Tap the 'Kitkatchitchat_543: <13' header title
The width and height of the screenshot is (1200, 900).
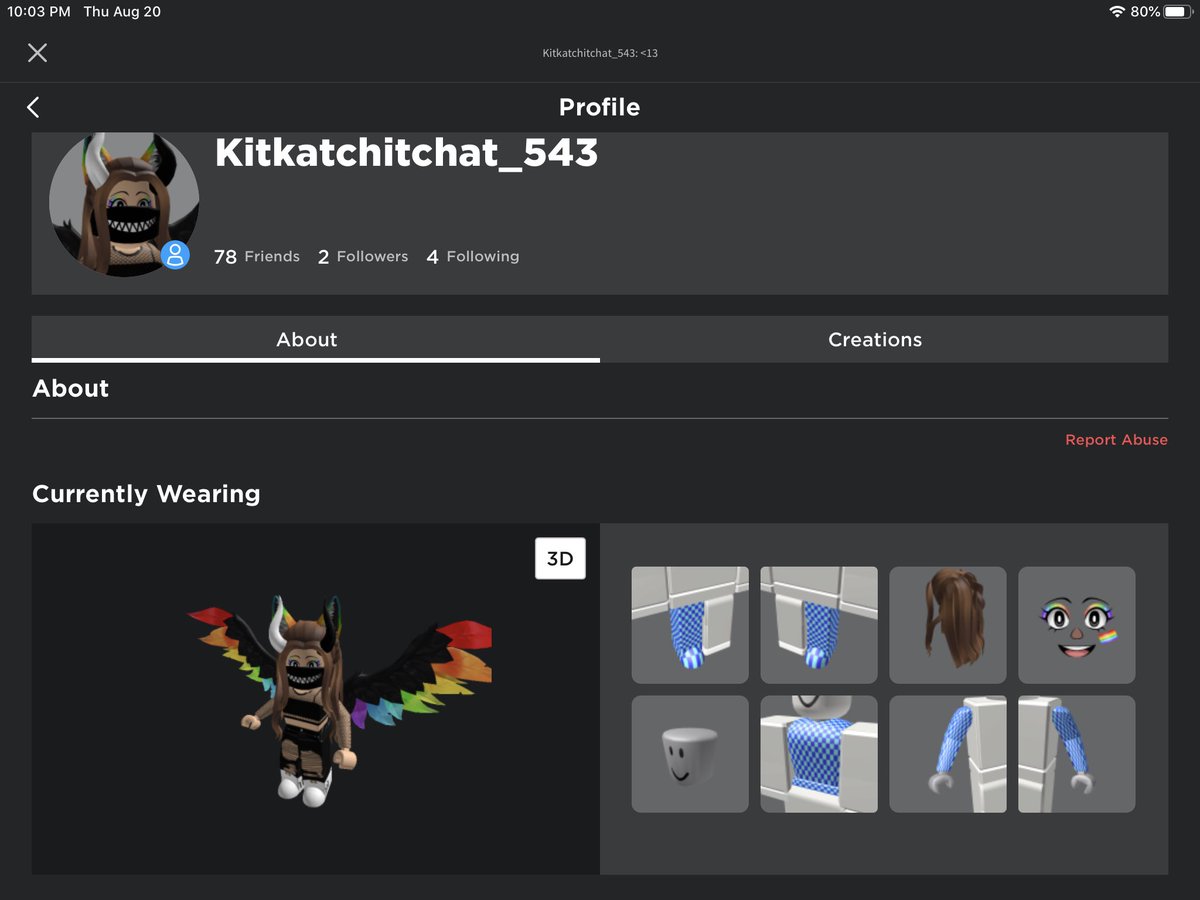(x=600, y=53)
